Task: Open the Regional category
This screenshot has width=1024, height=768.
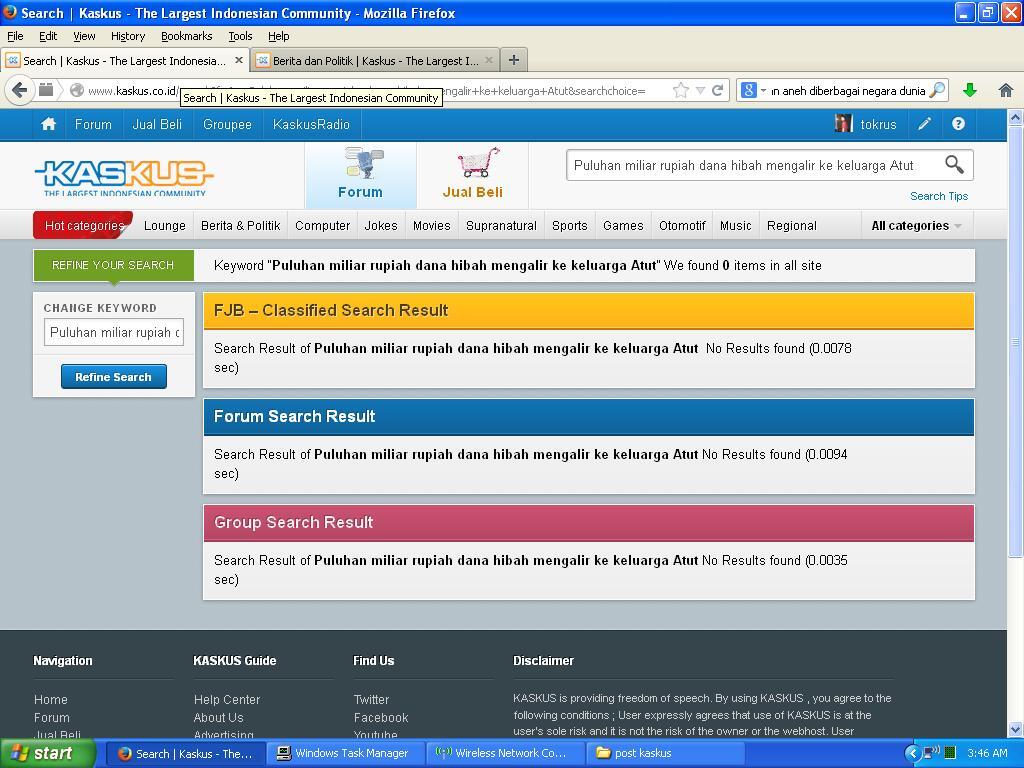Action: pyautogui.click(x=792, y=225)
